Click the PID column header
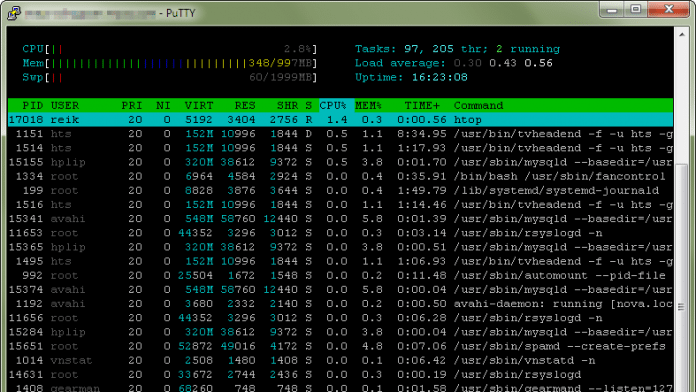 click(32, 106)
